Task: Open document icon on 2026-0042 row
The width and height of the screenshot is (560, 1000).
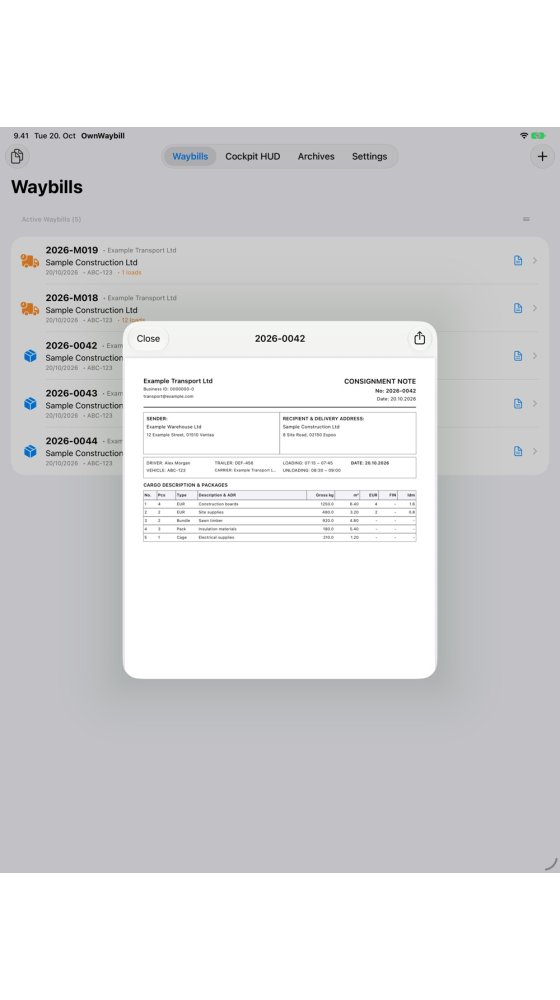Action: 518,356
